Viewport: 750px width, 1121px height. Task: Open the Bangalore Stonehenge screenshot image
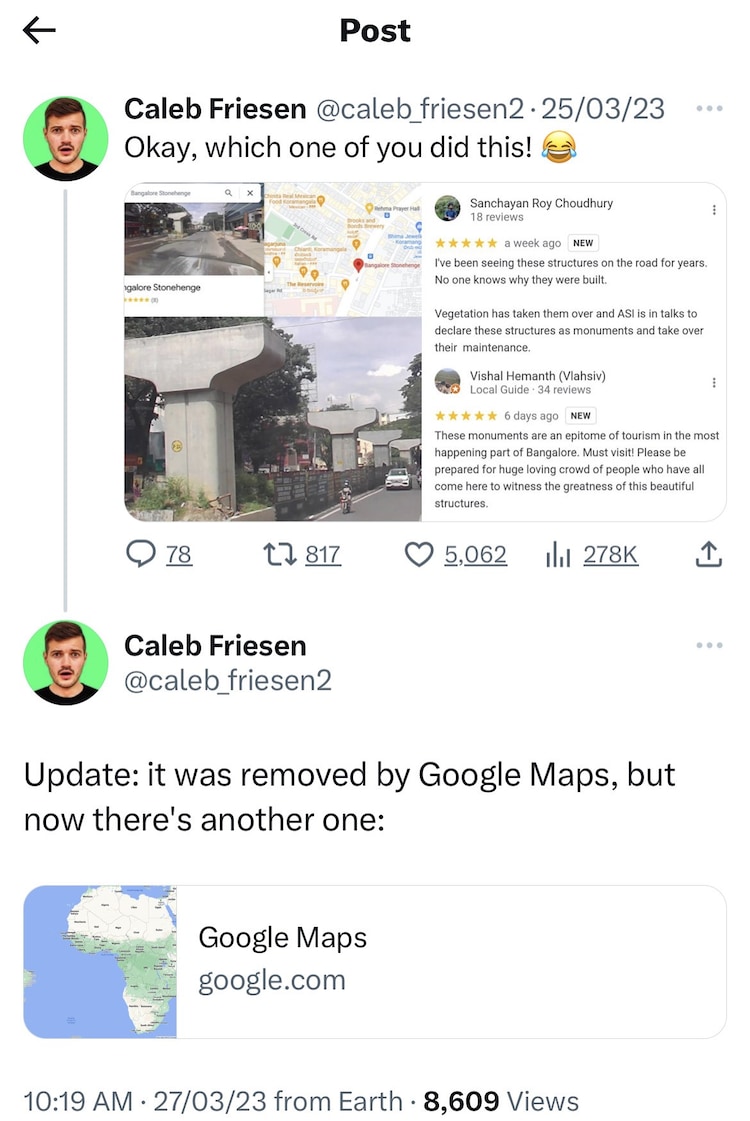425,352
